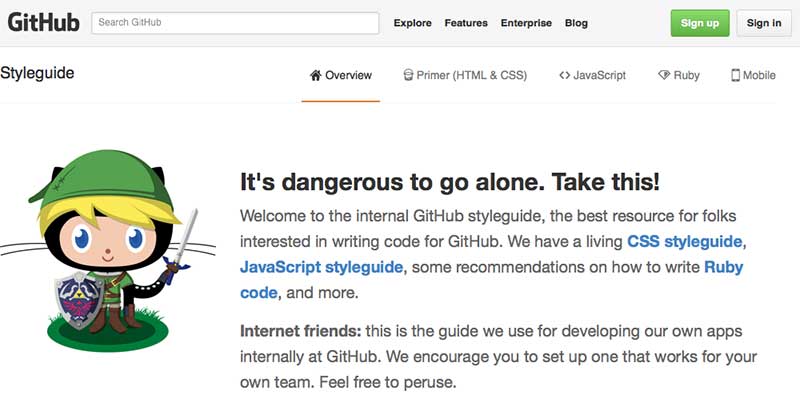Click the Primer database icon
Image resolution: width=800 pixels, height=400 pixels.
point(408,76)
